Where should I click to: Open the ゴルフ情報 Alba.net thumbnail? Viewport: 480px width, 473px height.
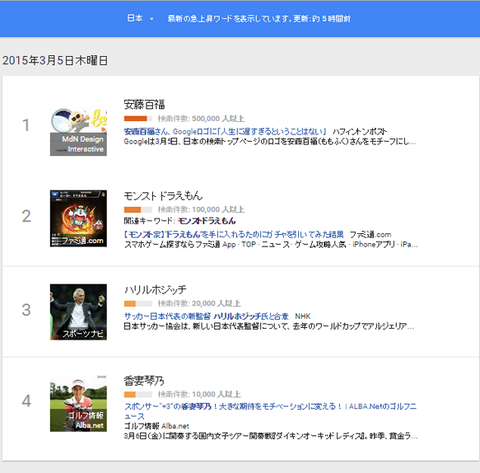pyautogui.click(x=78, y=403)
